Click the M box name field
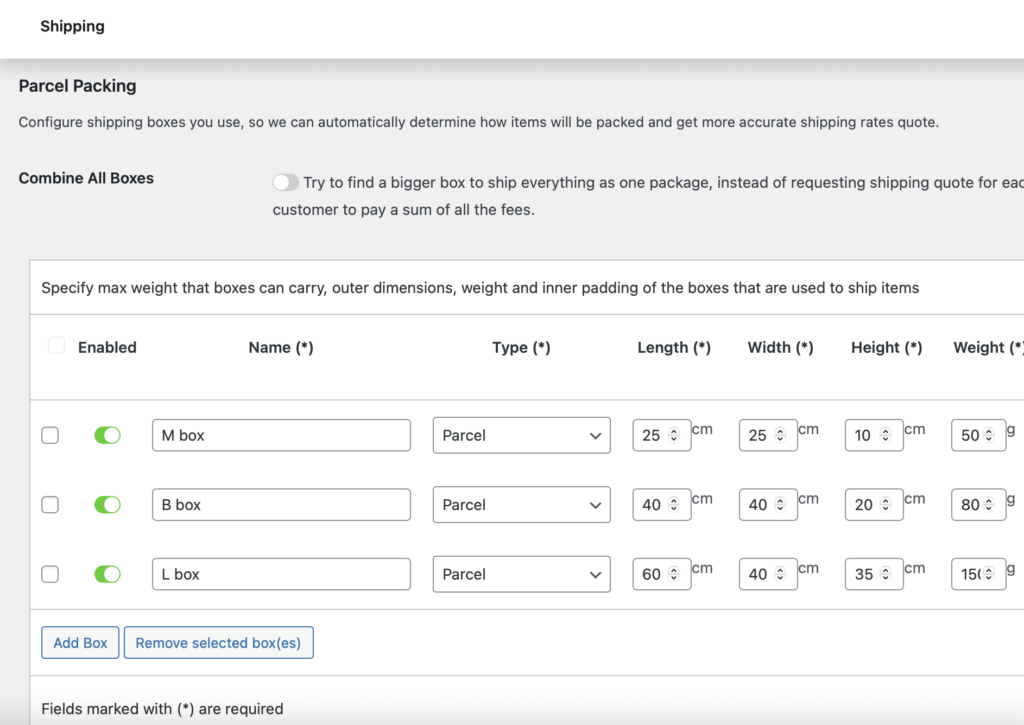 (x=281, y=436)
